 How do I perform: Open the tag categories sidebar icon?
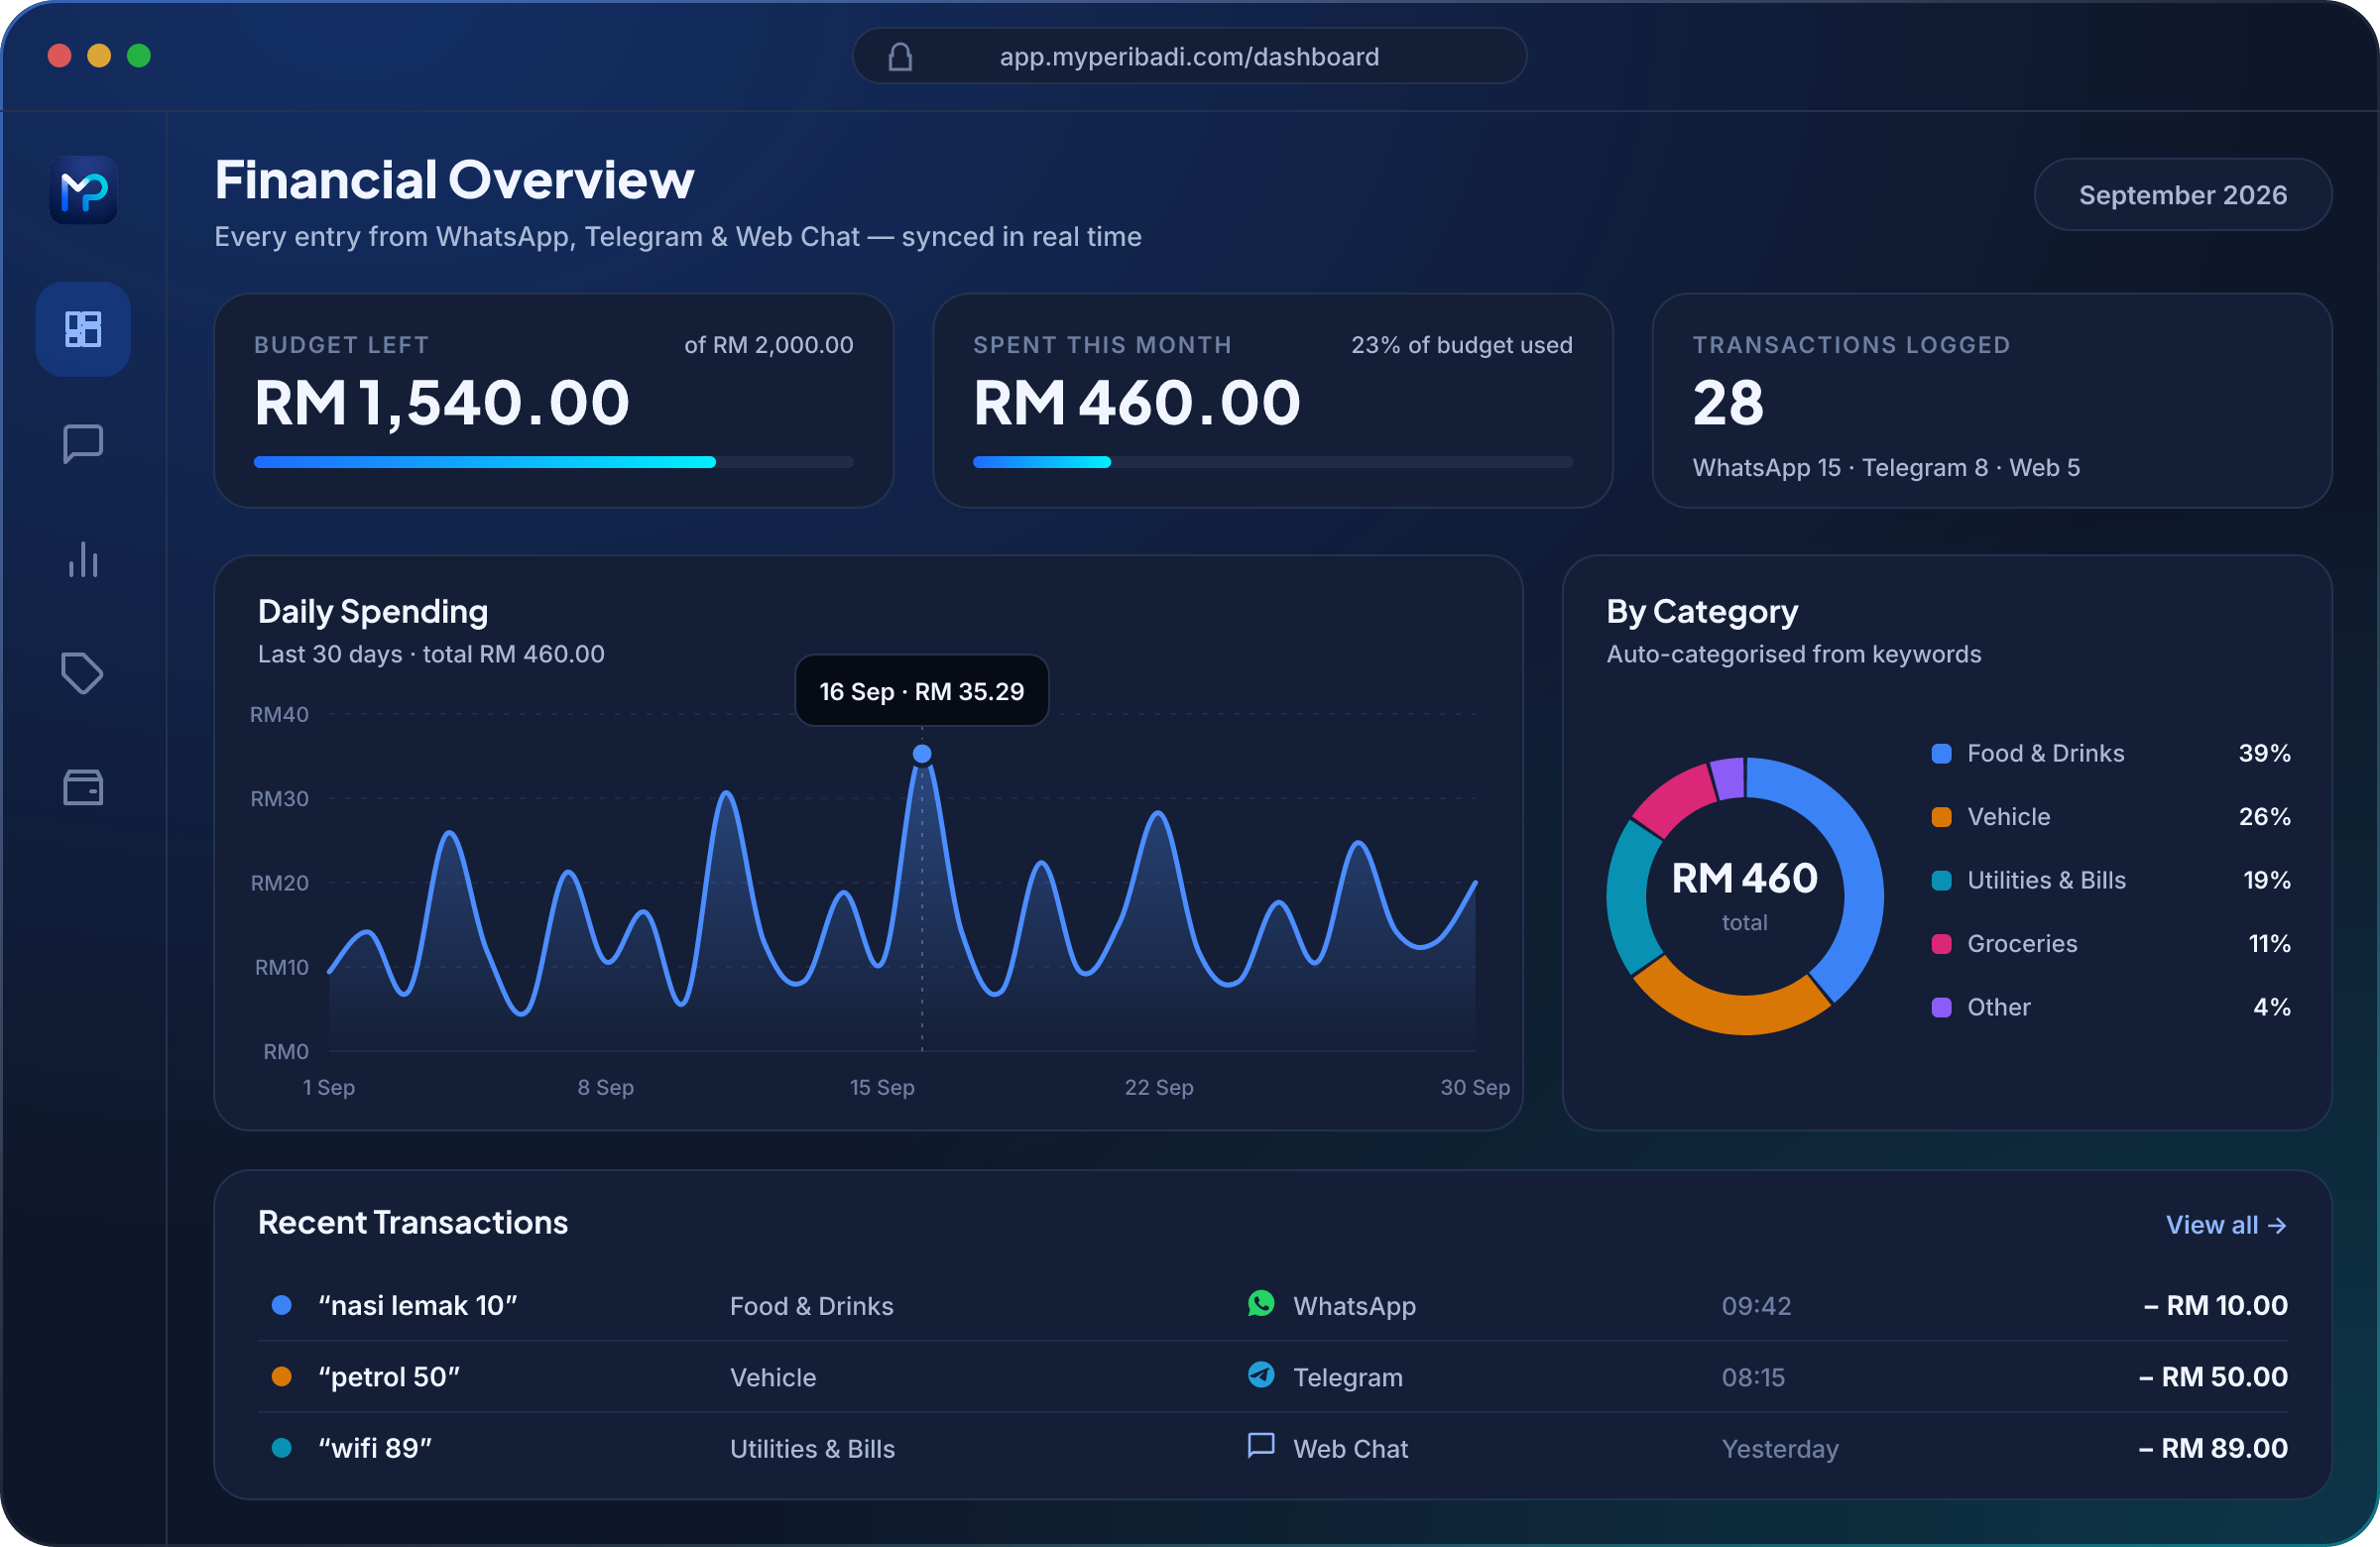pyautogui.click(x=83, y=673)
